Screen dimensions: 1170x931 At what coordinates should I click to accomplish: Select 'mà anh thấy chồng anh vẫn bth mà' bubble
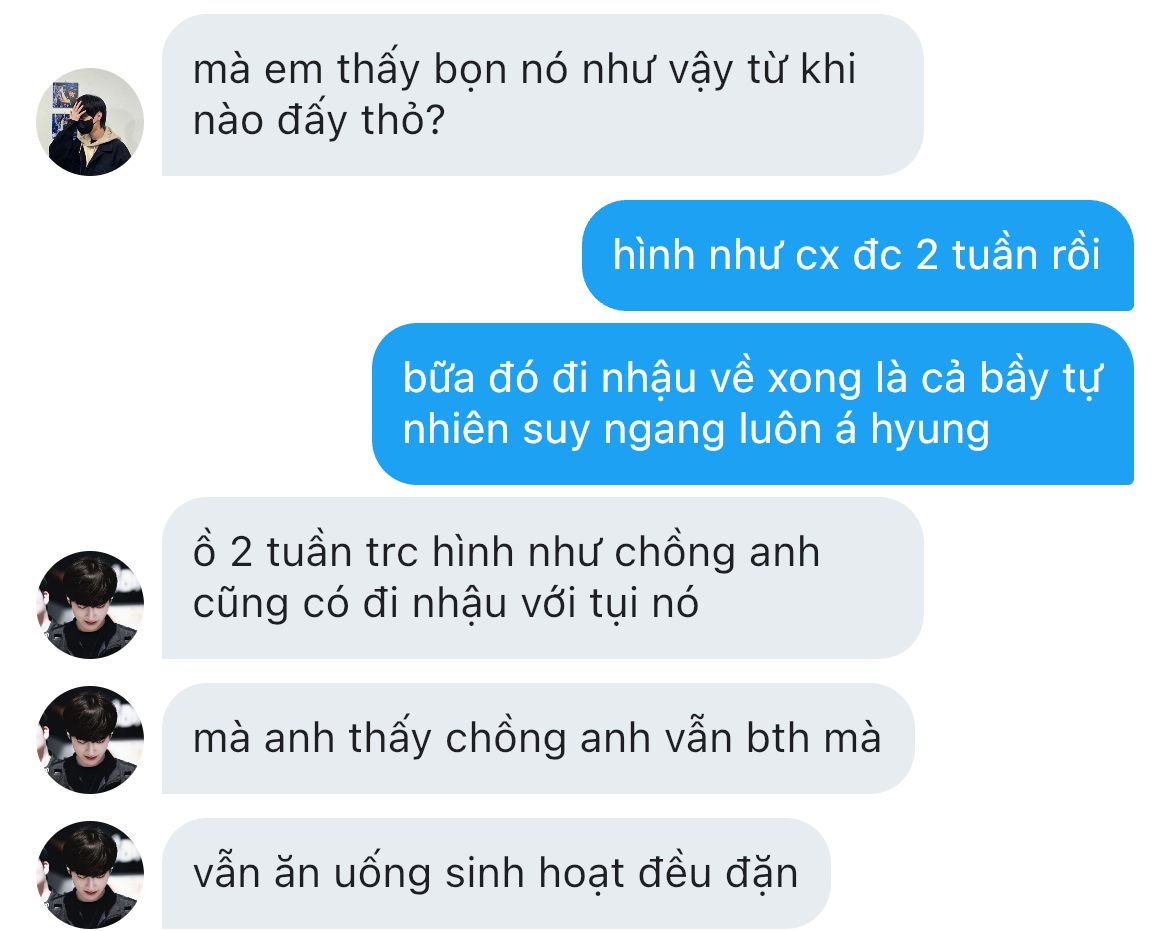[x=538, y=739]
